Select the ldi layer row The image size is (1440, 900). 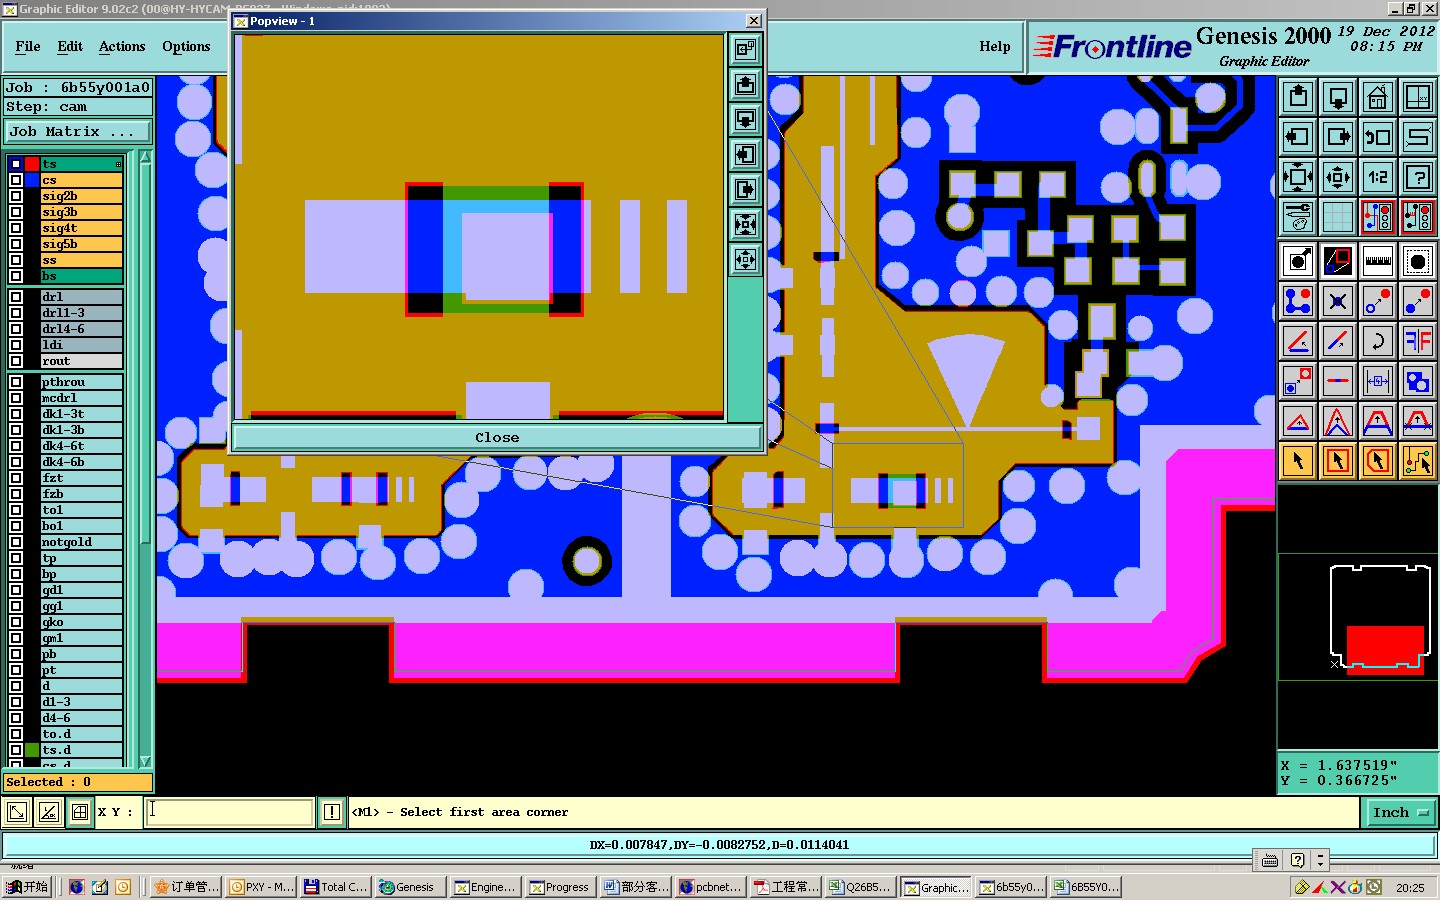pyautogui.click(x=81, y=345)
